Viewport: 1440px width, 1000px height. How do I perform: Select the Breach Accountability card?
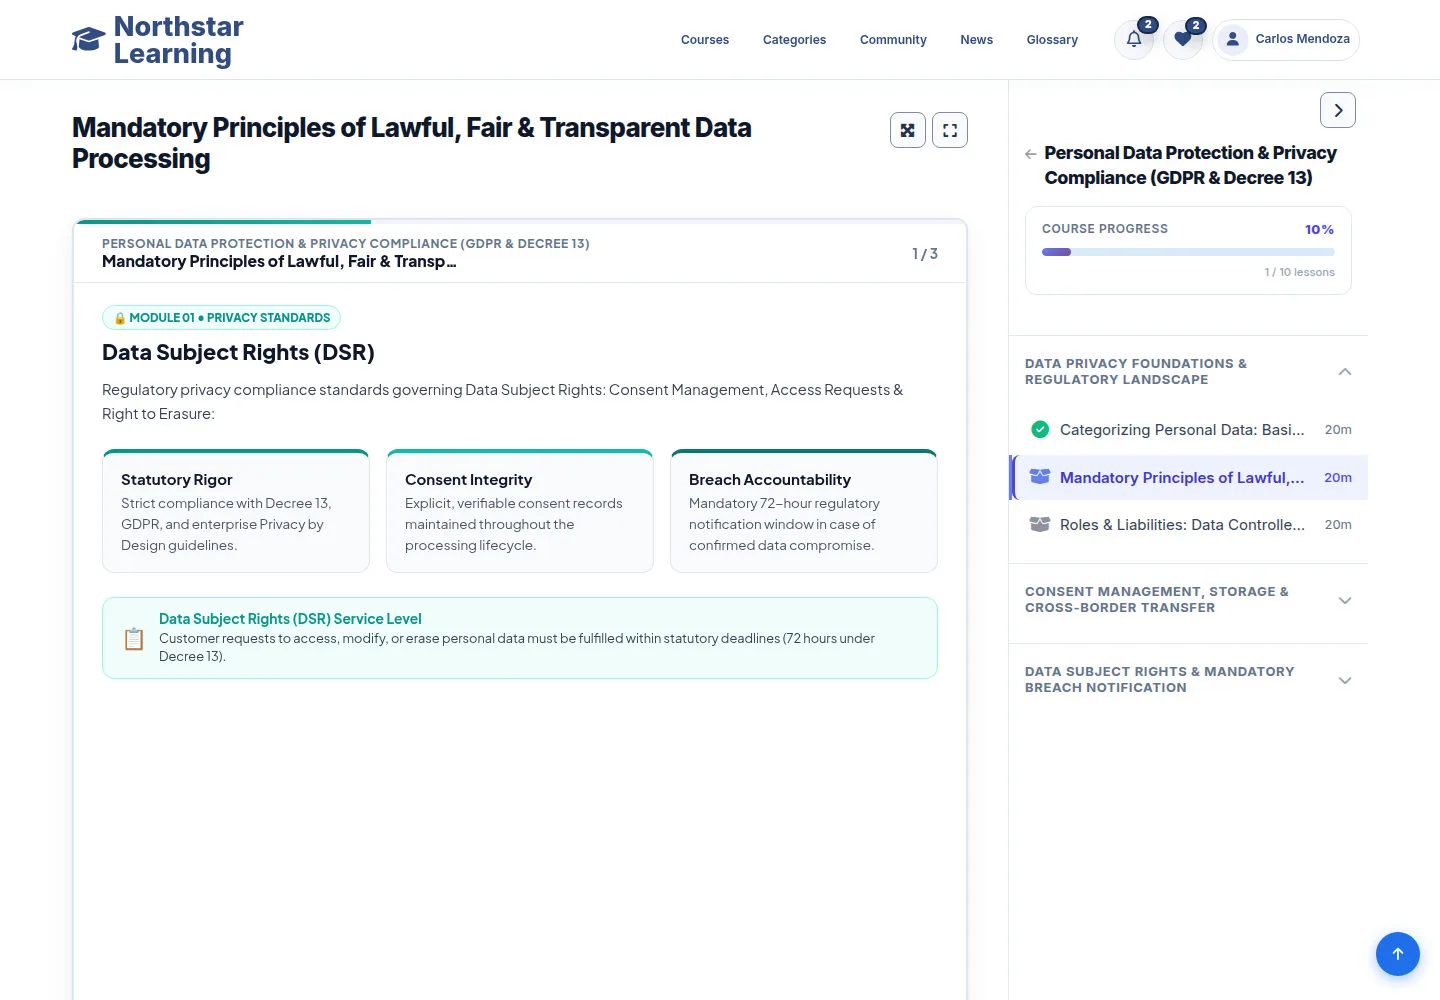pyautogui.click(x=804, y=511)
